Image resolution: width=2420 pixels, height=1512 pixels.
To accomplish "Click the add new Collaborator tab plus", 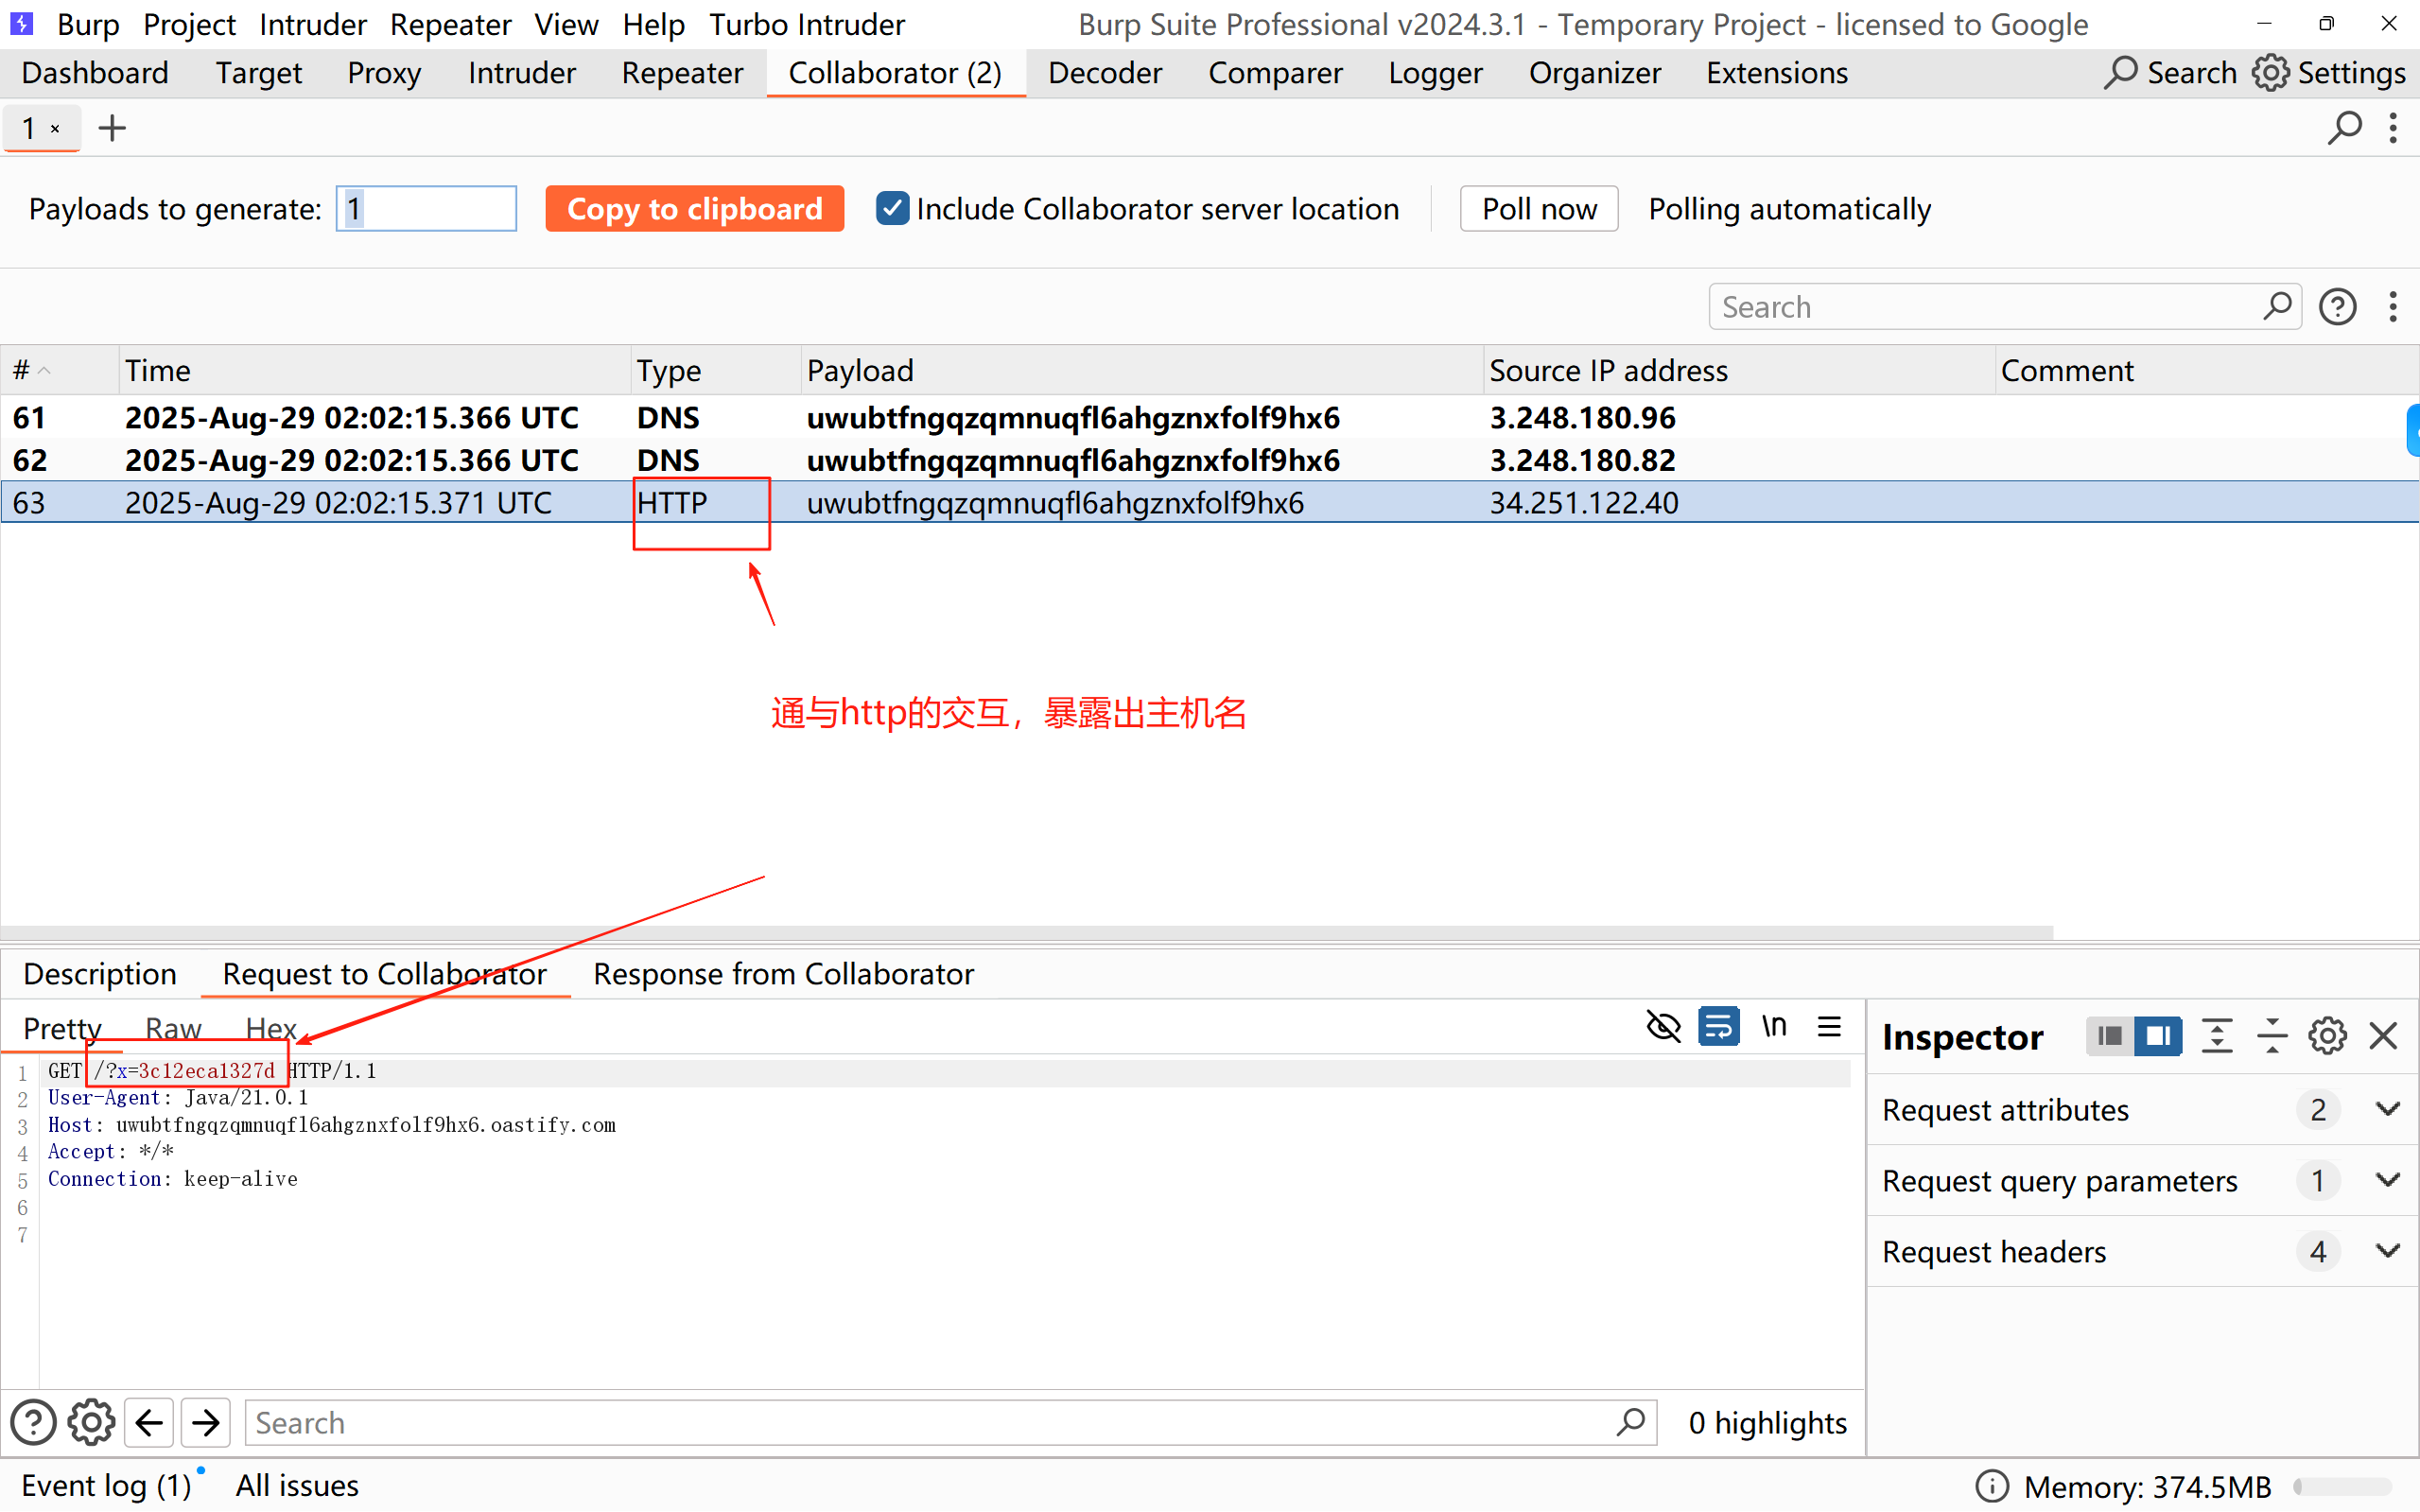I will coord(112,128).
